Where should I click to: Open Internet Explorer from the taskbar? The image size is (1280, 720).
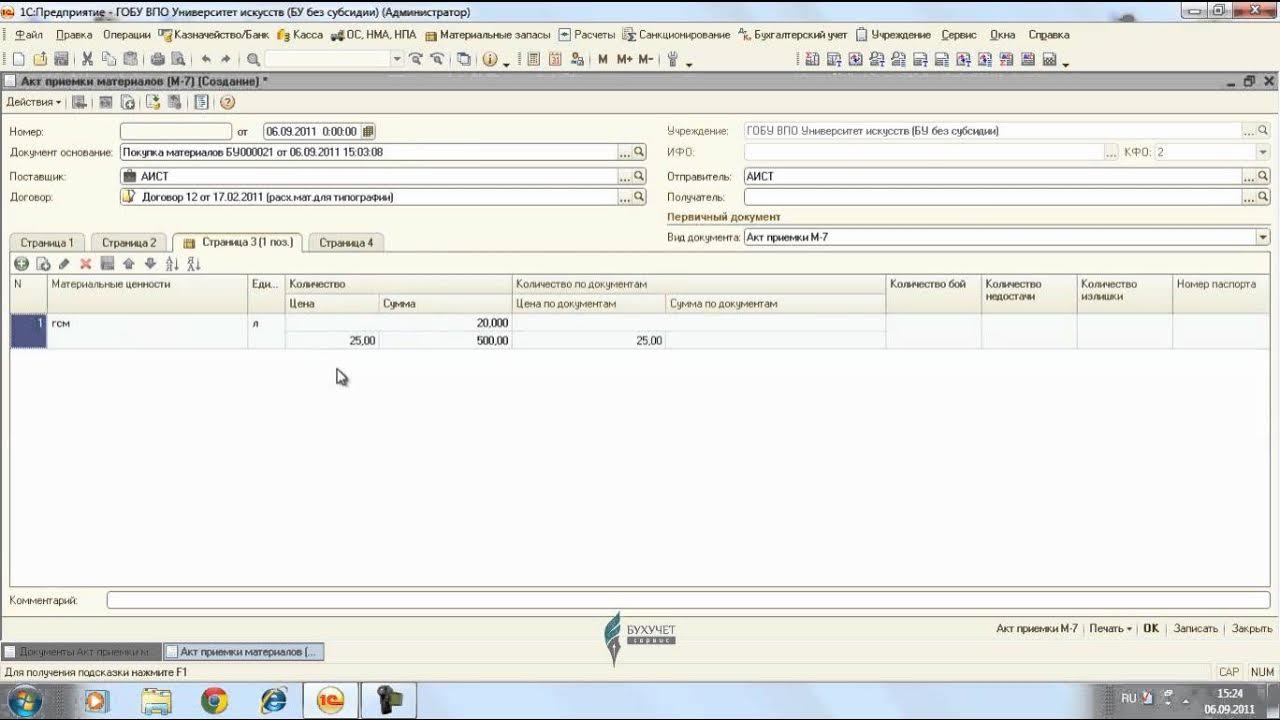pos(272,701)
